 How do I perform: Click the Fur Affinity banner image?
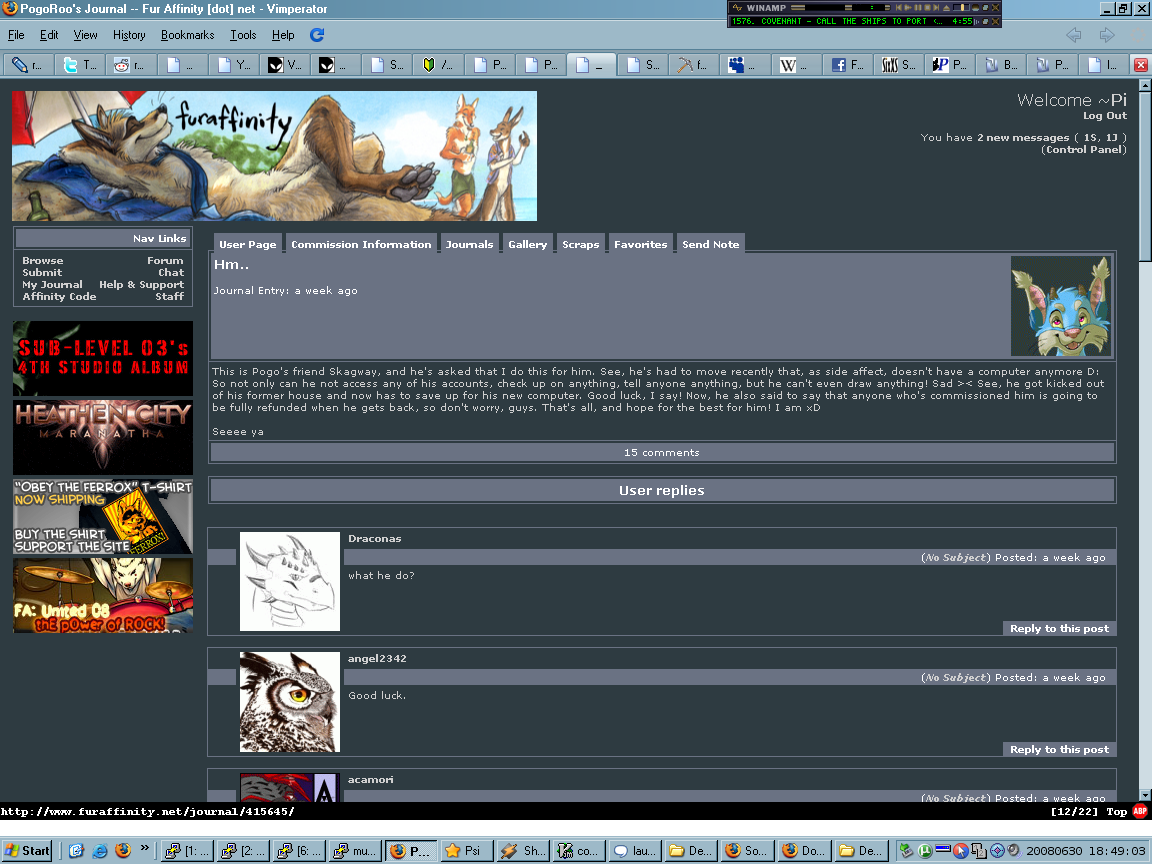click(274, 156)
